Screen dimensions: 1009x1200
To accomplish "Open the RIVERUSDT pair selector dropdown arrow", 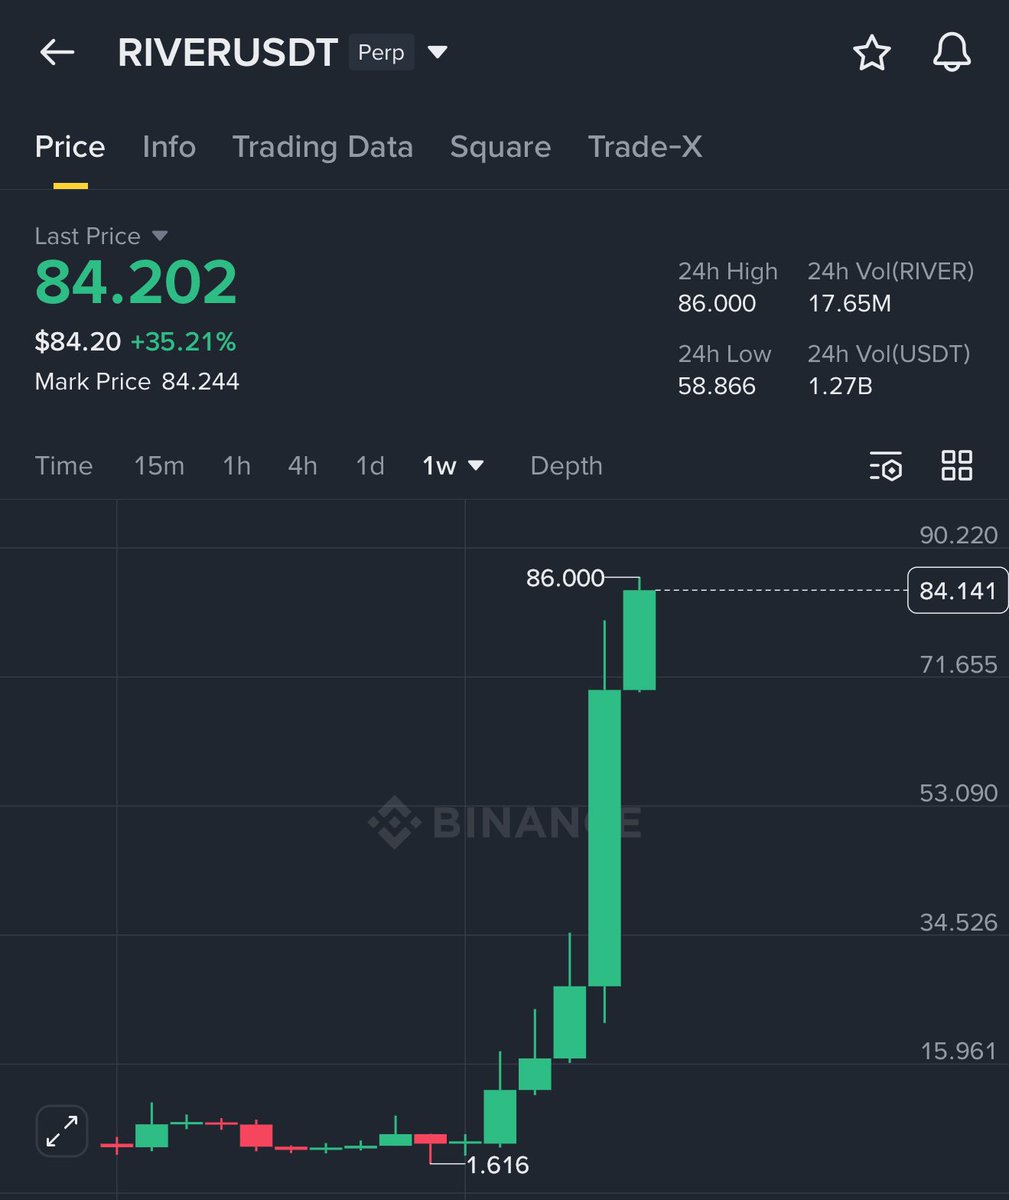I will (438, 52).
